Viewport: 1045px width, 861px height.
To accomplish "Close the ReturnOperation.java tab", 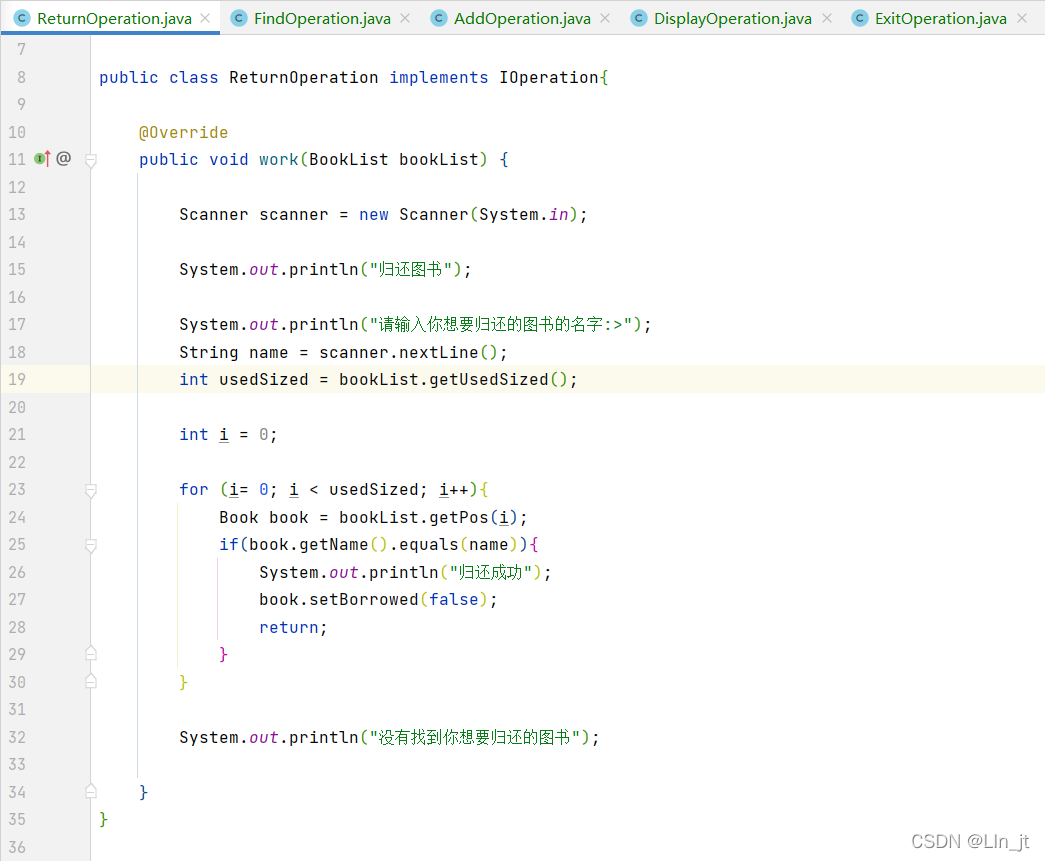I will (205, 19).
